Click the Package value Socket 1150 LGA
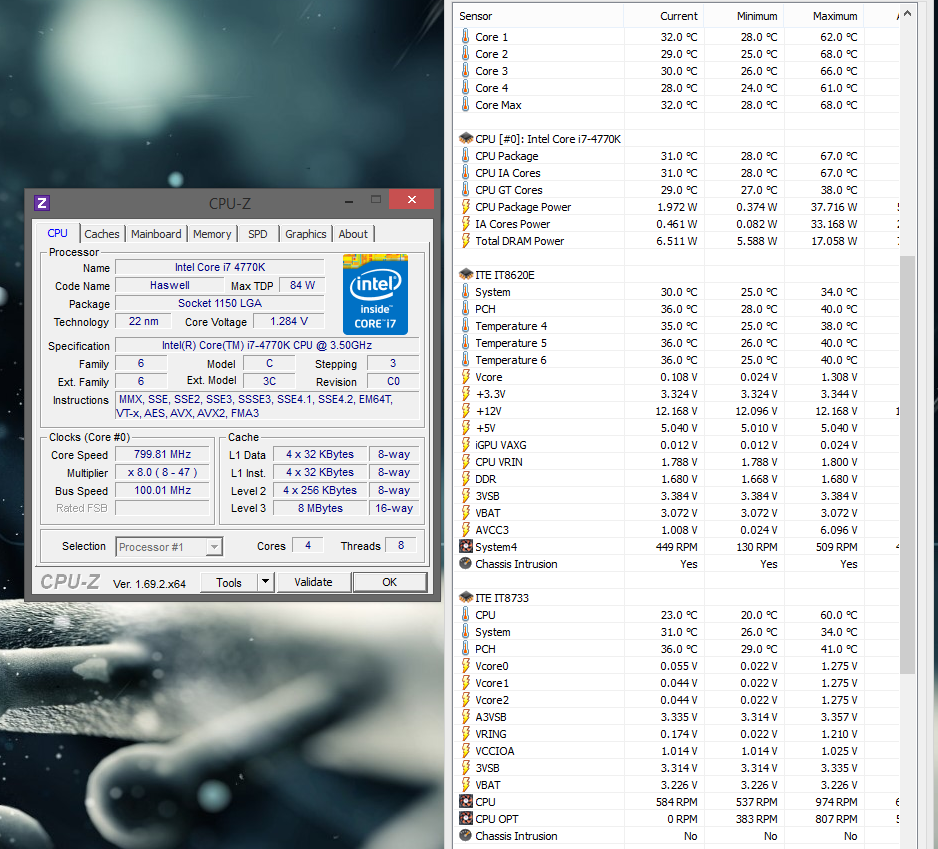Viewport: 938px width, 849px height. [x=220, y=303]
